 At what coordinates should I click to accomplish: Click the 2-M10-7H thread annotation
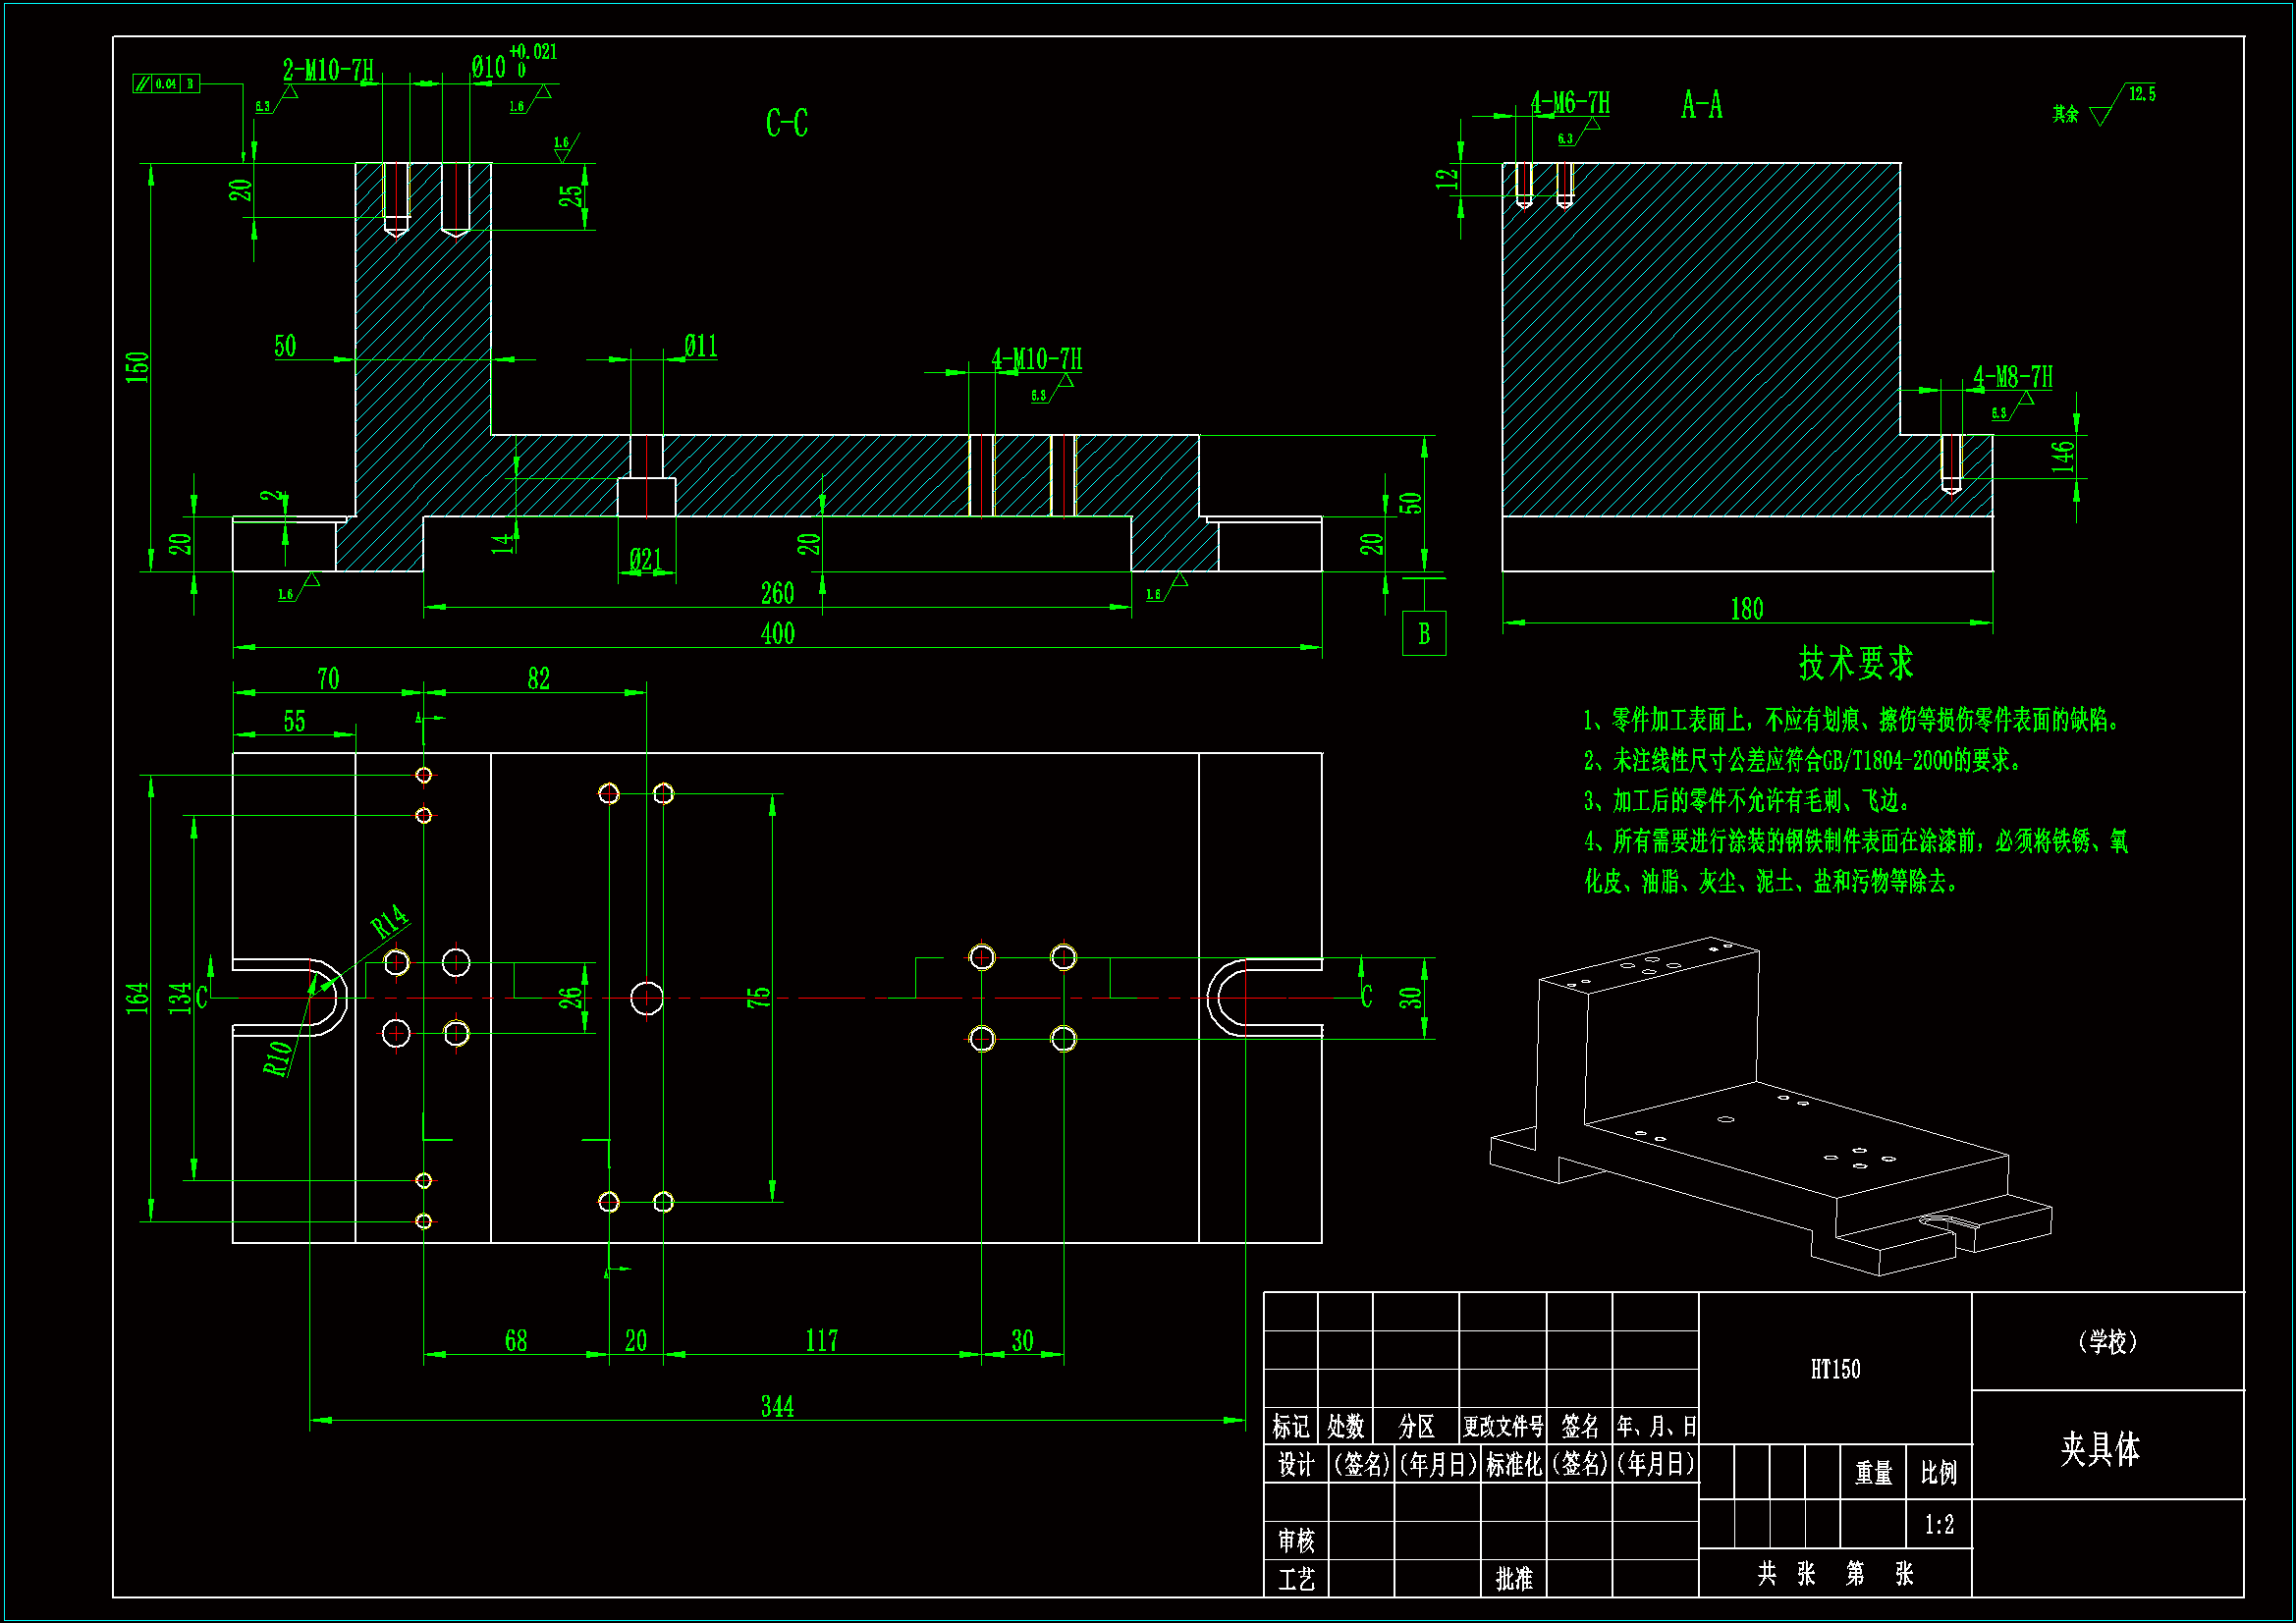pos(328,70)
